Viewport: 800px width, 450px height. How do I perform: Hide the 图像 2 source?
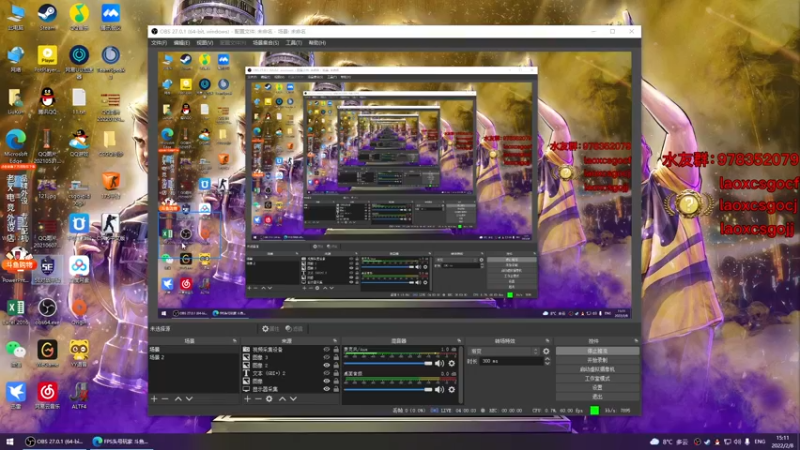click(327, 365)
